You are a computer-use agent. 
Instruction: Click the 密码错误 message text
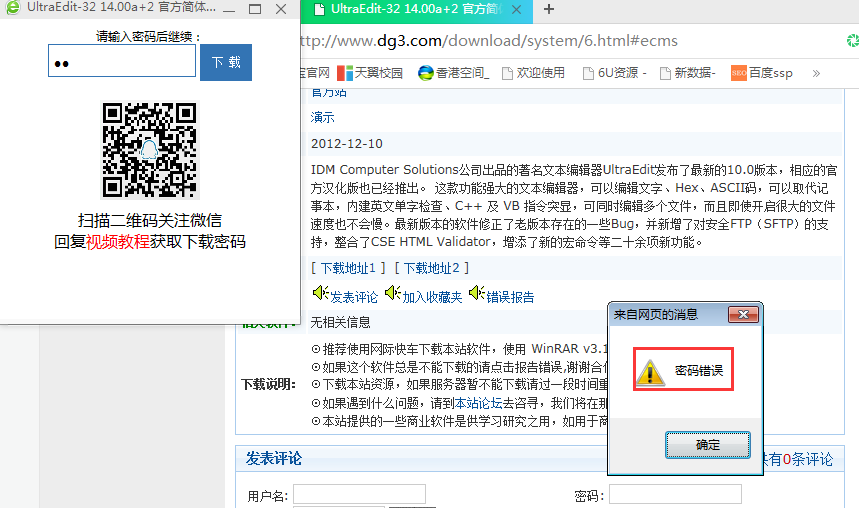pyautogui.click(x=699, y=370)
